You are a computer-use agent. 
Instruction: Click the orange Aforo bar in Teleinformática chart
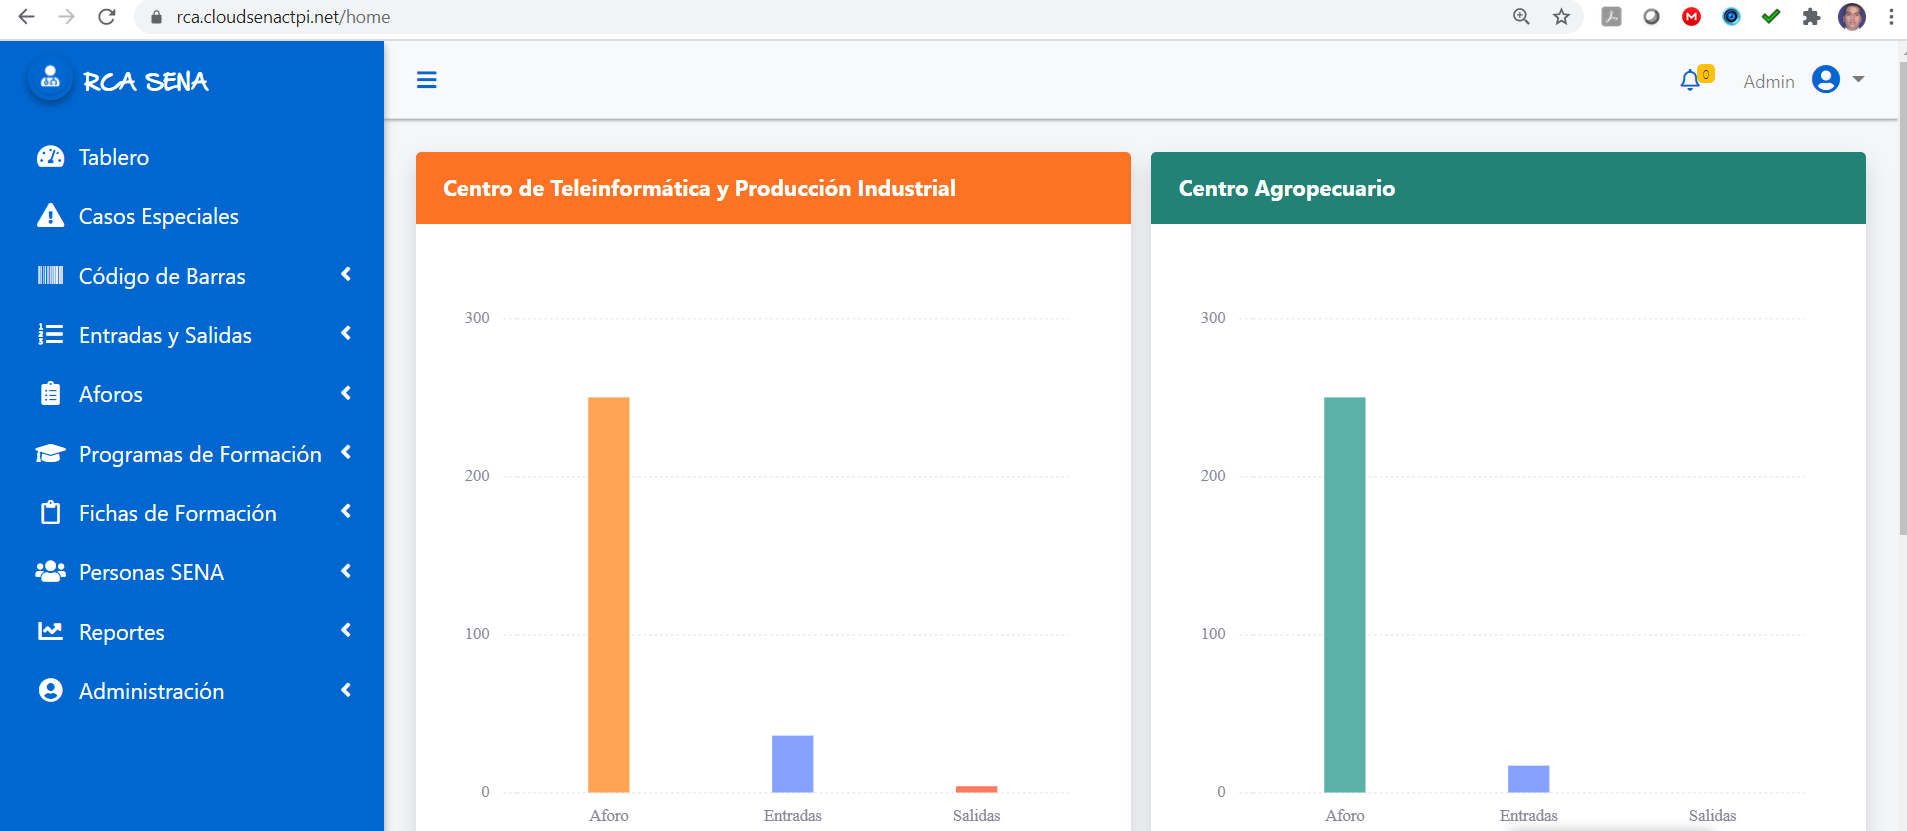tap(608, 594)
